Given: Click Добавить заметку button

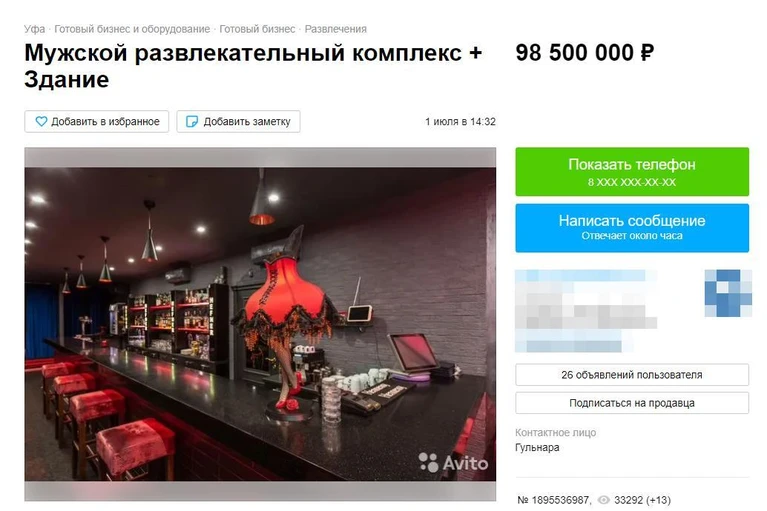Looking at the screenshot, I should (238, 121).
